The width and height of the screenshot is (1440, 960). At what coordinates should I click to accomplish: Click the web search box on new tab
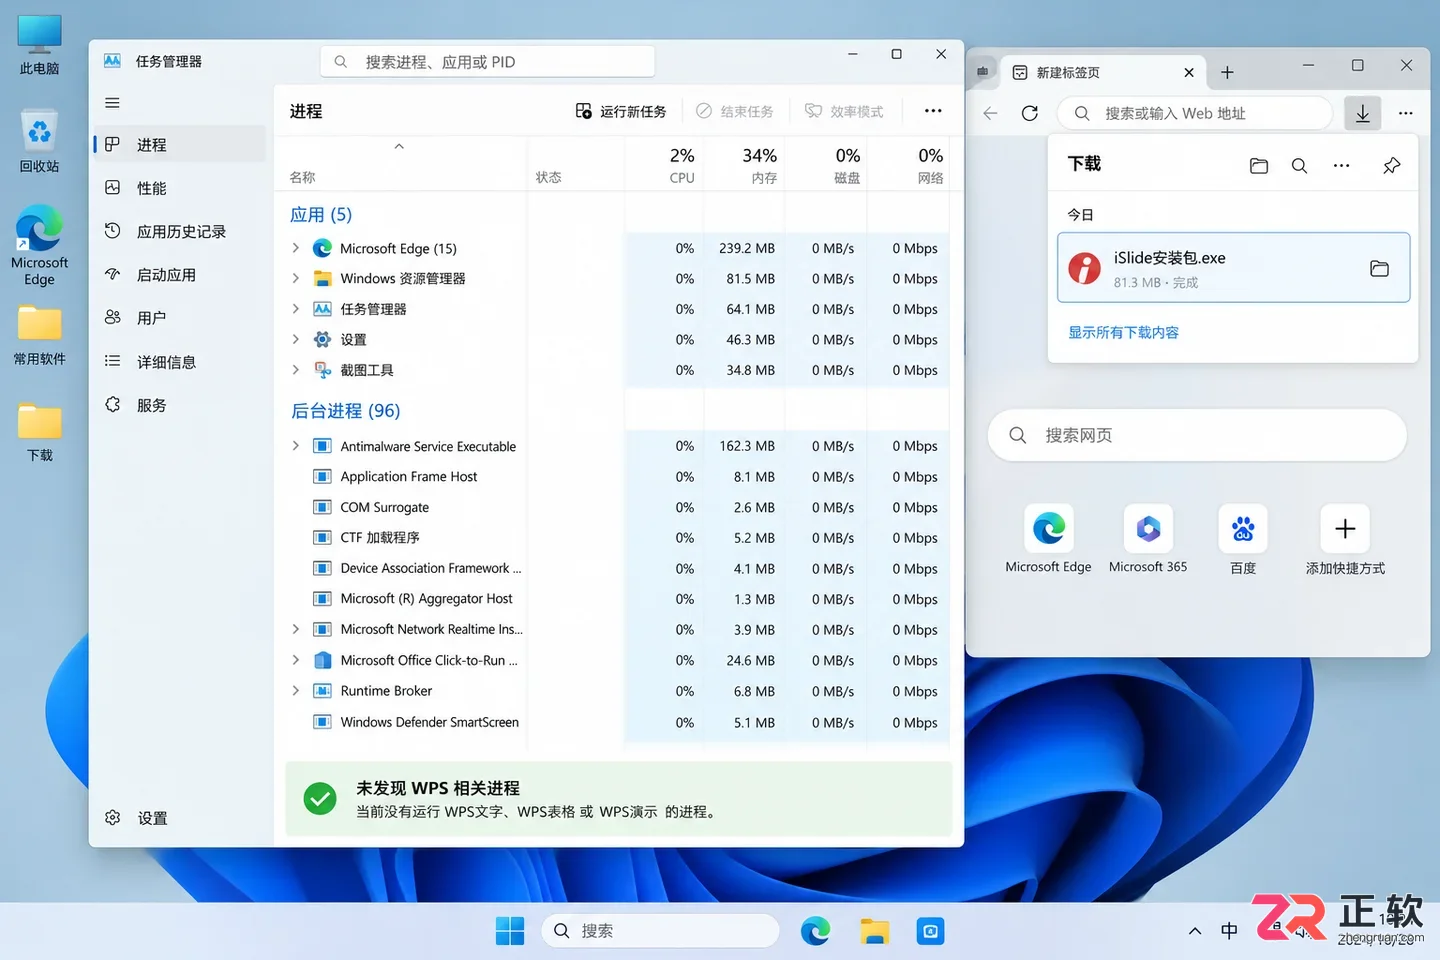[x=1197, y=435]
